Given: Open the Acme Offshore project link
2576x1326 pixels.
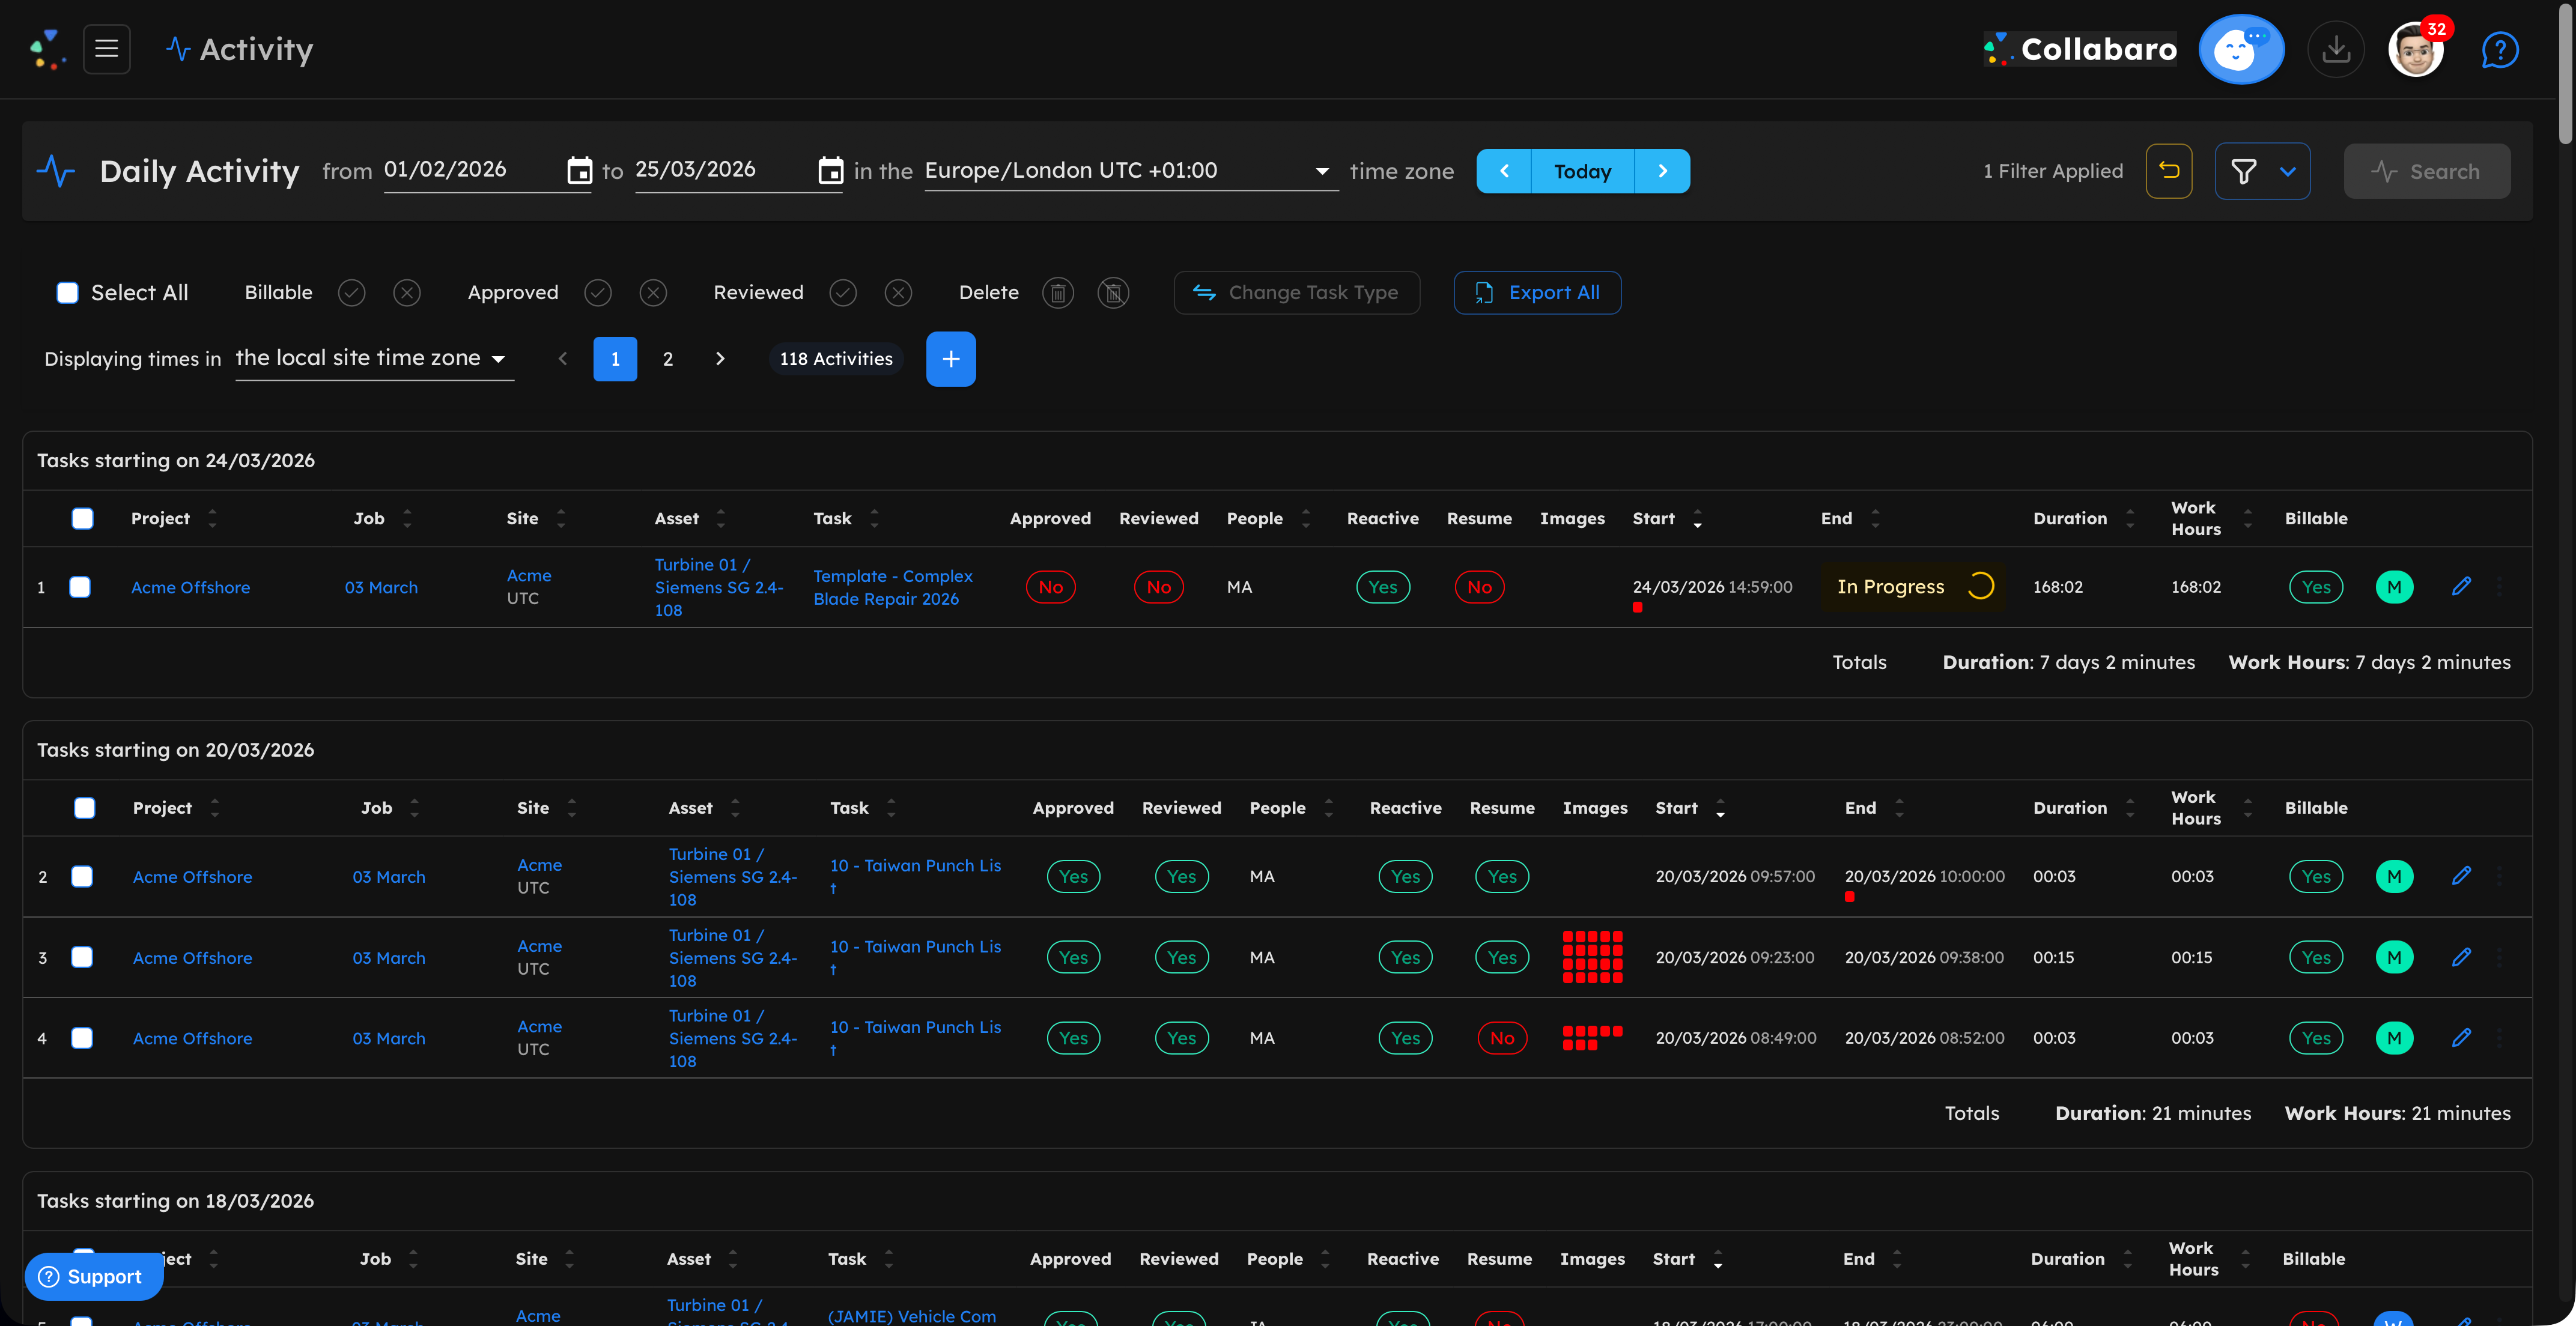Looking at the screenshot, I should tap(191, 587).
